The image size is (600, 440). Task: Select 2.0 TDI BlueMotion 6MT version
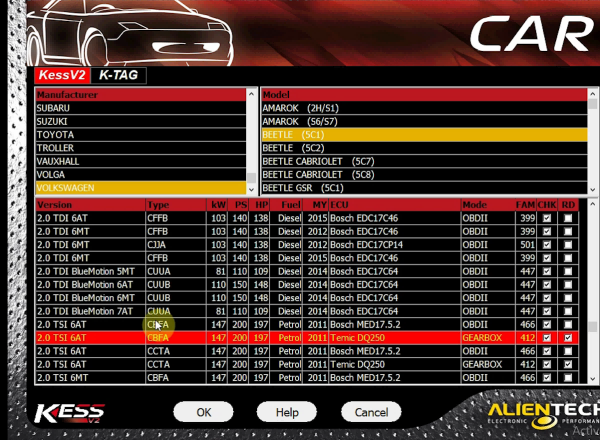tap(307, 298)
